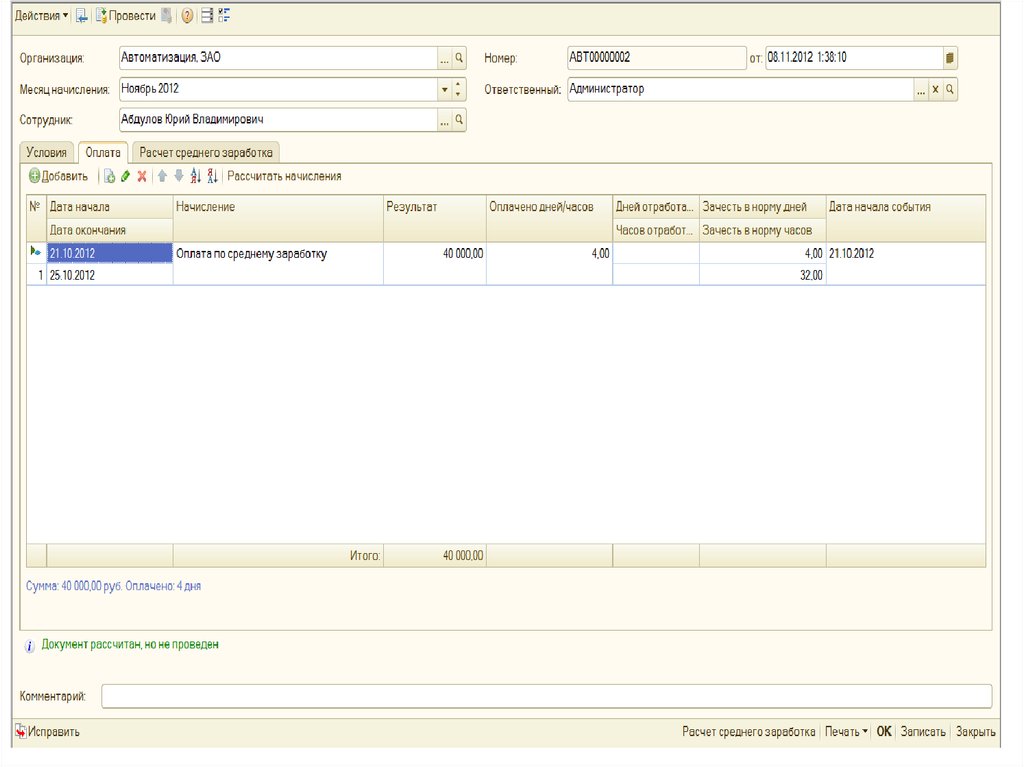Switch to the Условия tab
The width and height of the screenshot is (1024, 767).
pos(46,153)
